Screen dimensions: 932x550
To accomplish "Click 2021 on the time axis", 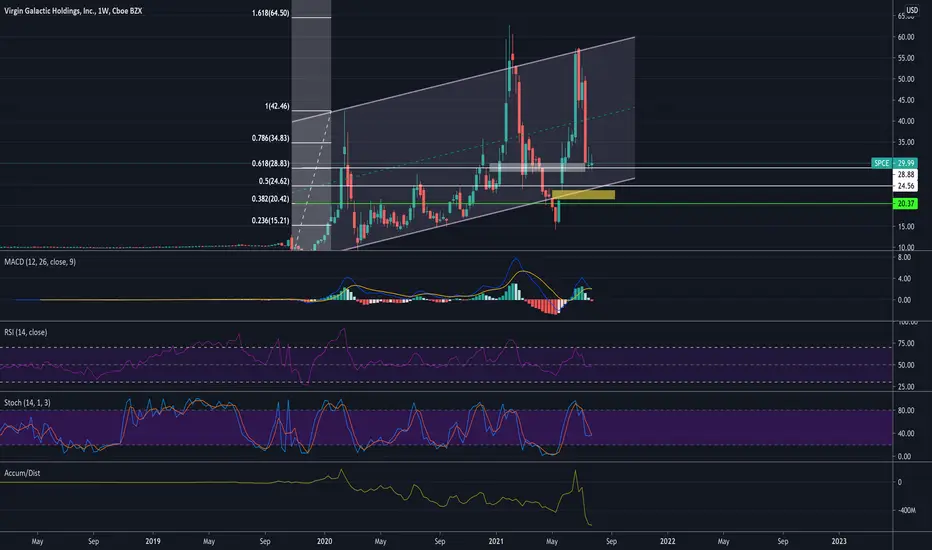I will [496, 541].
